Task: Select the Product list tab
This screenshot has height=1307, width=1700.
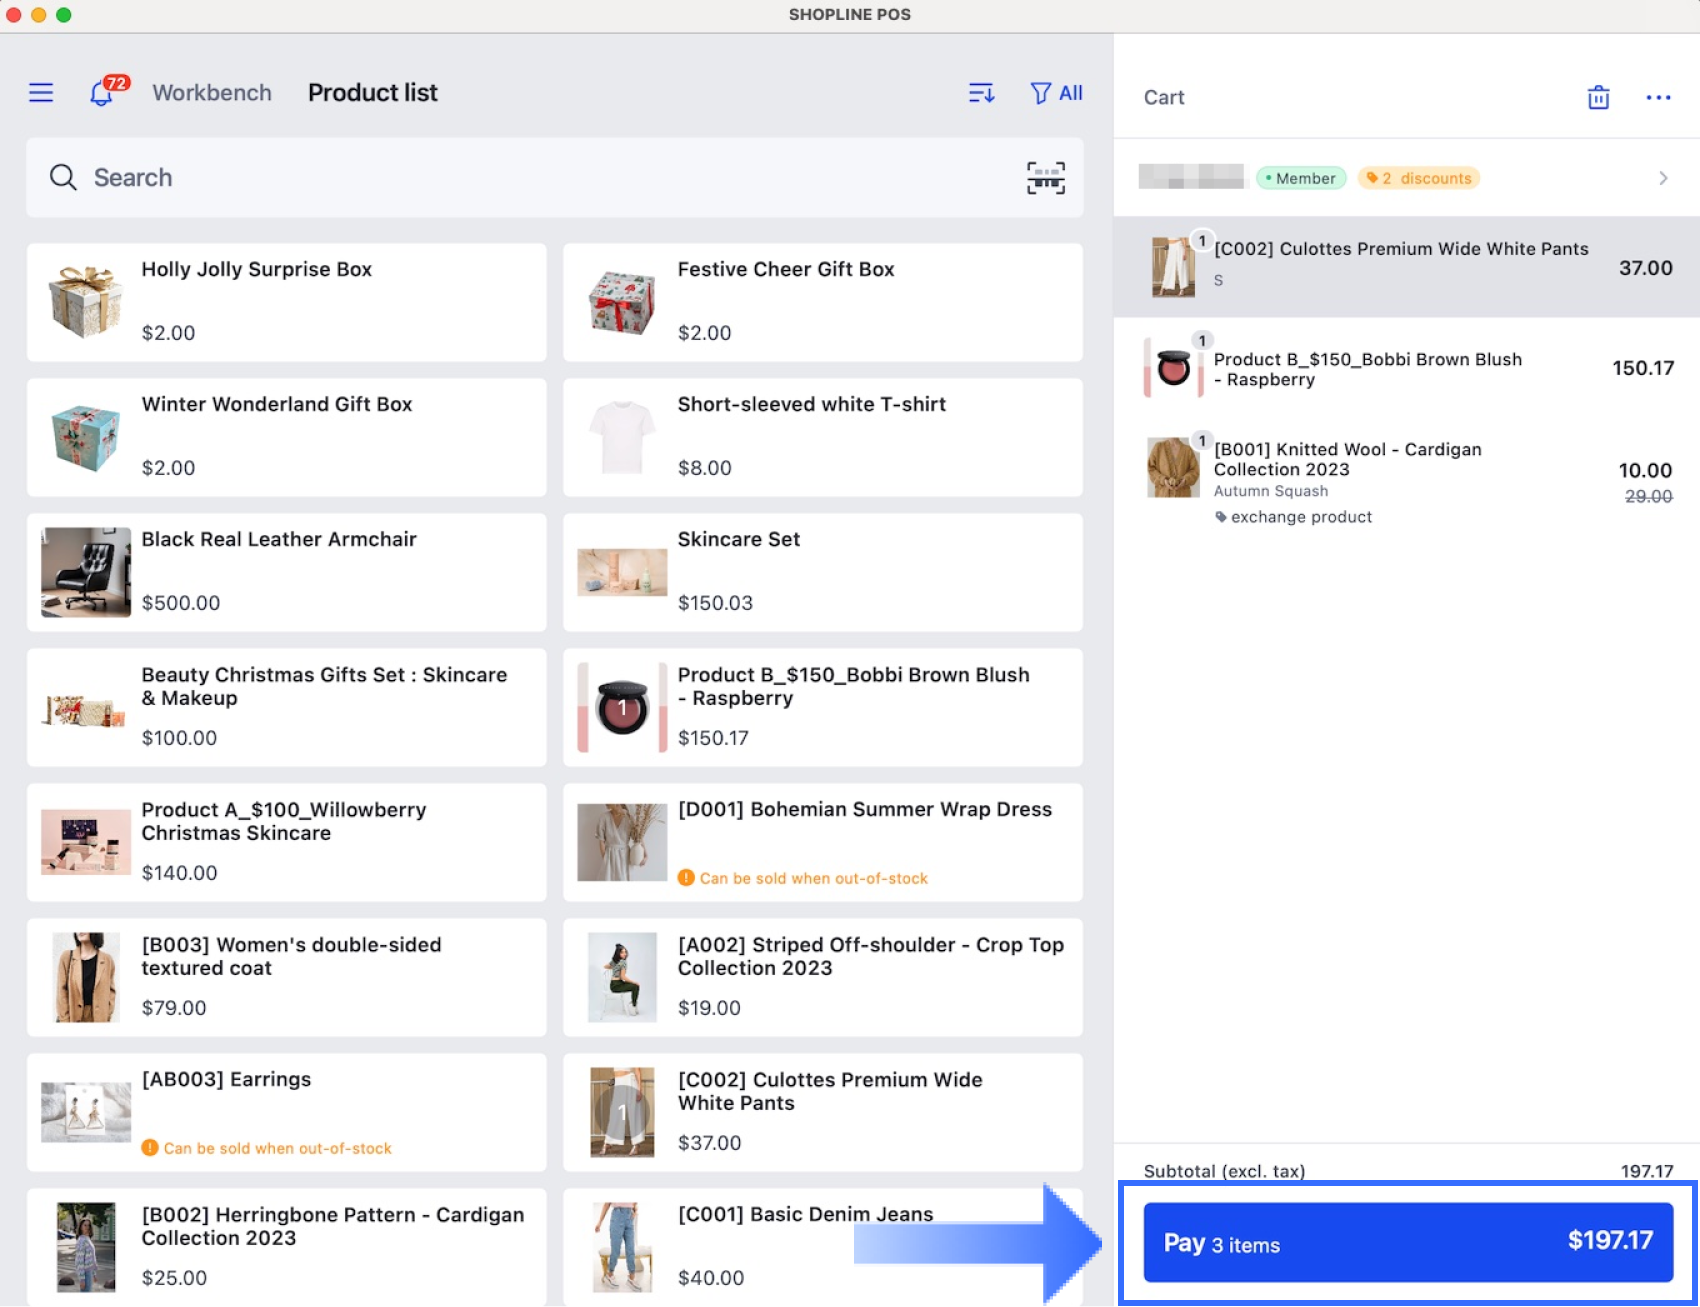Action: 373,93
